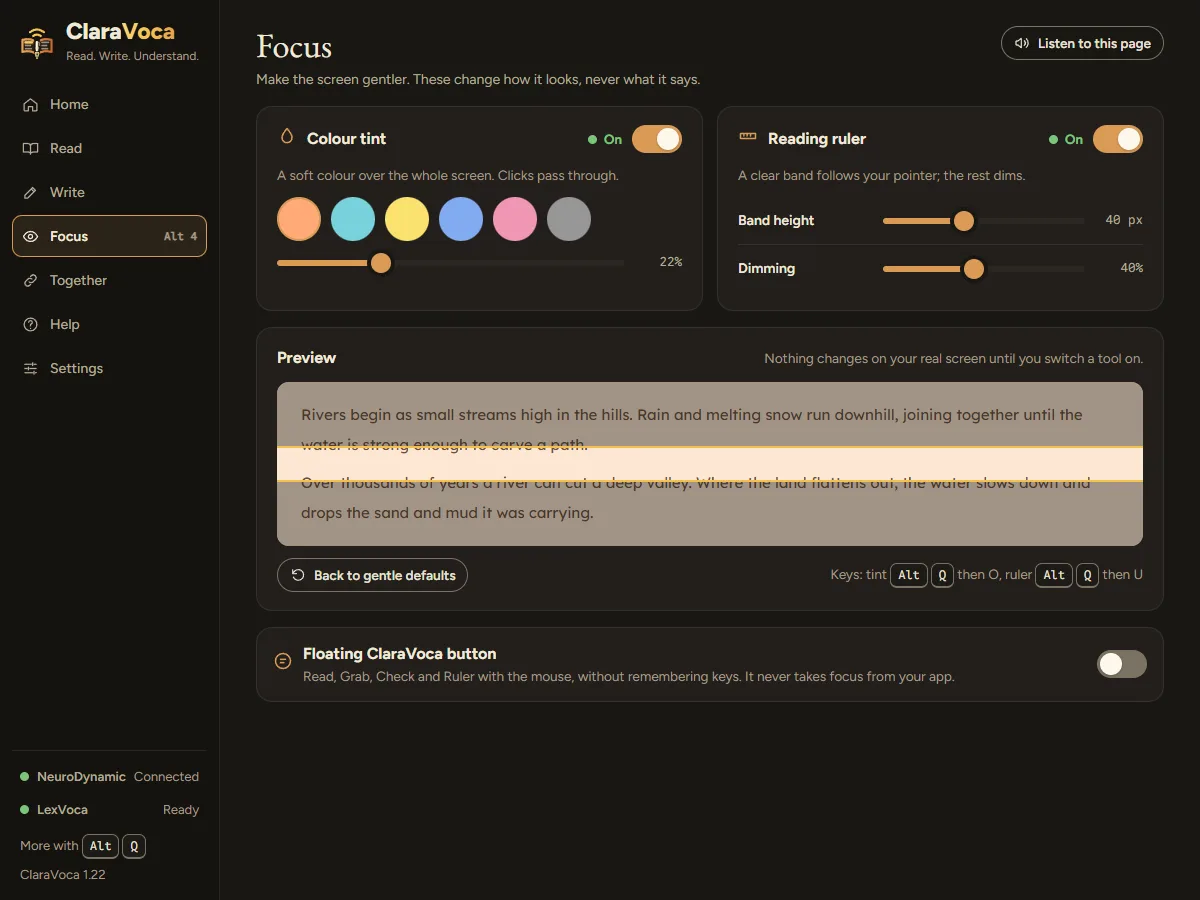Click the green LexVoca status dot

(25, 810)
